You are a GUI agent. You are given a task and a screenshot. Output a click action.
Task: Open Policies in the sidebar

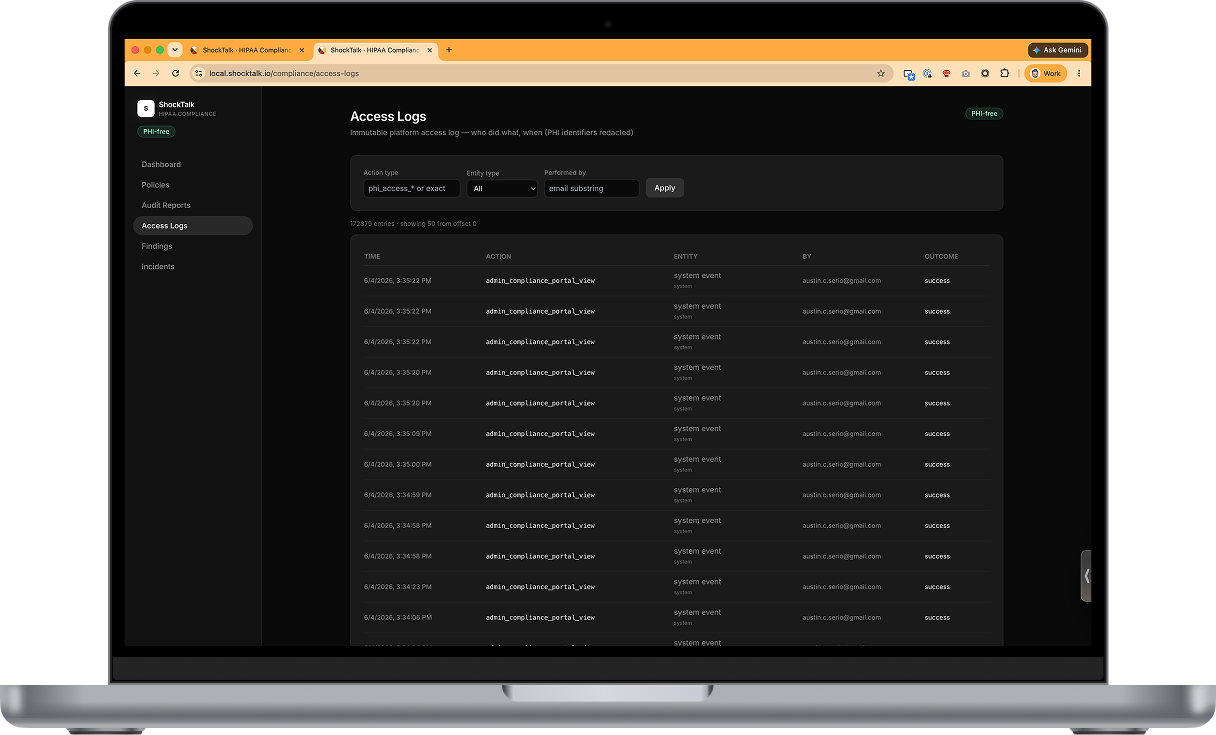pyautogui.click(x=192, y=185)
